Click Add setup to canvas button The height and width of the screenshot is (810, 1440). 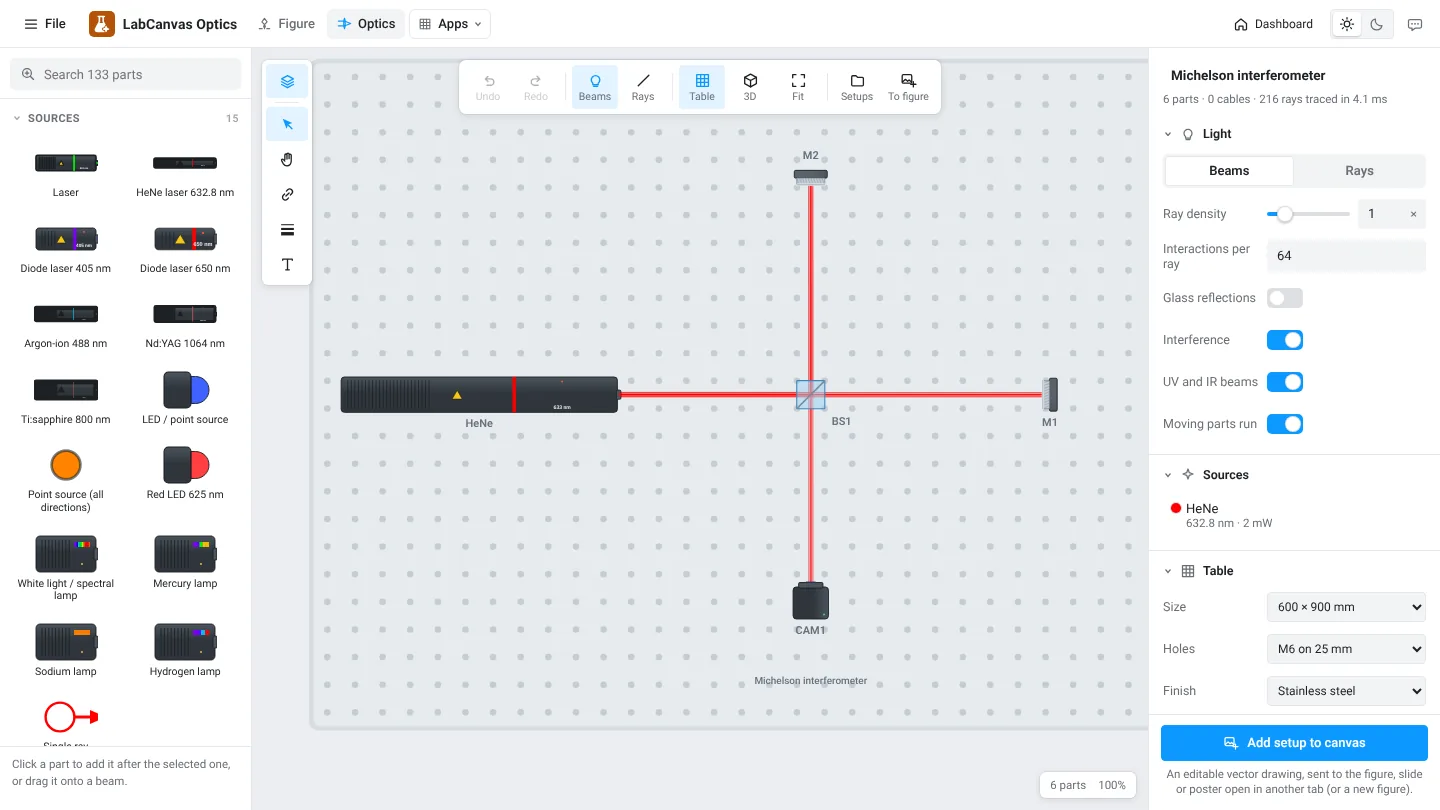coord(1294,743)
